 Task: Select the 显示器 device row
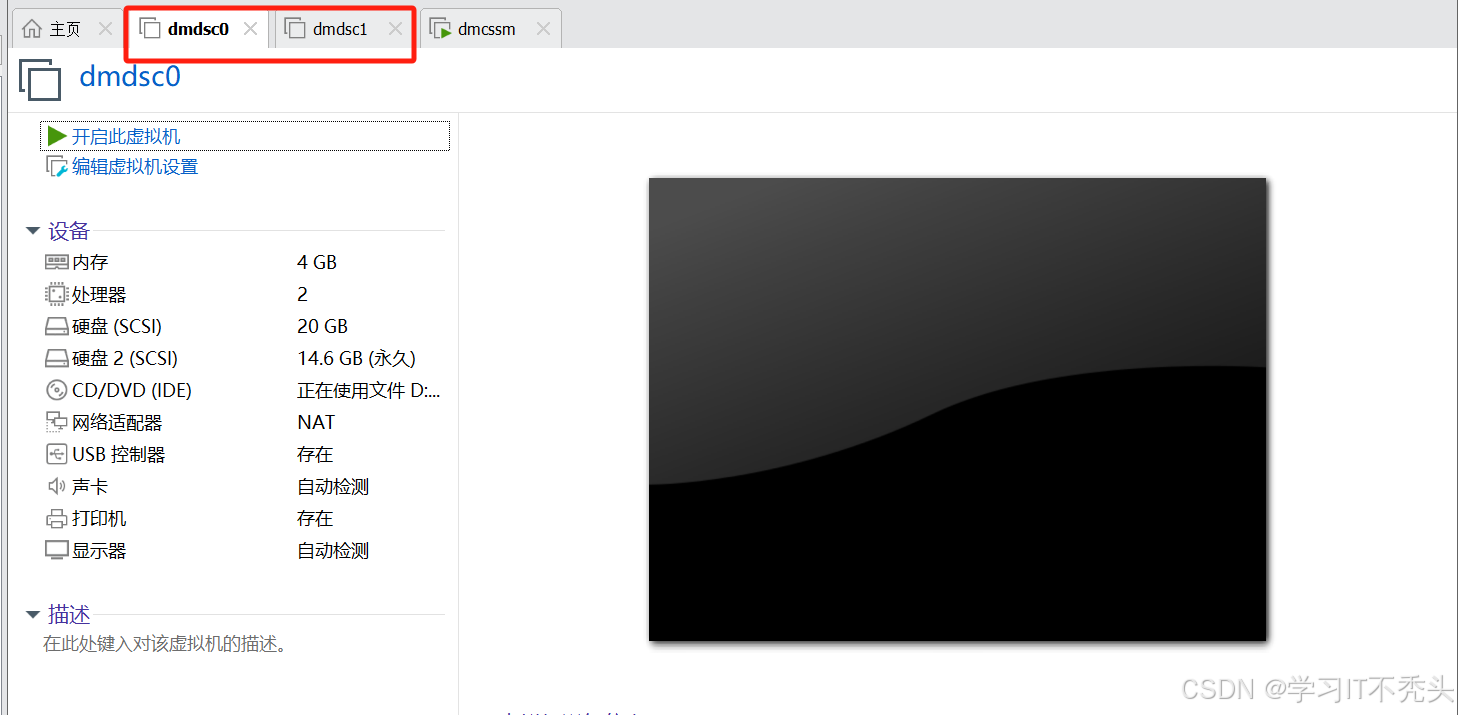(243, 550)
